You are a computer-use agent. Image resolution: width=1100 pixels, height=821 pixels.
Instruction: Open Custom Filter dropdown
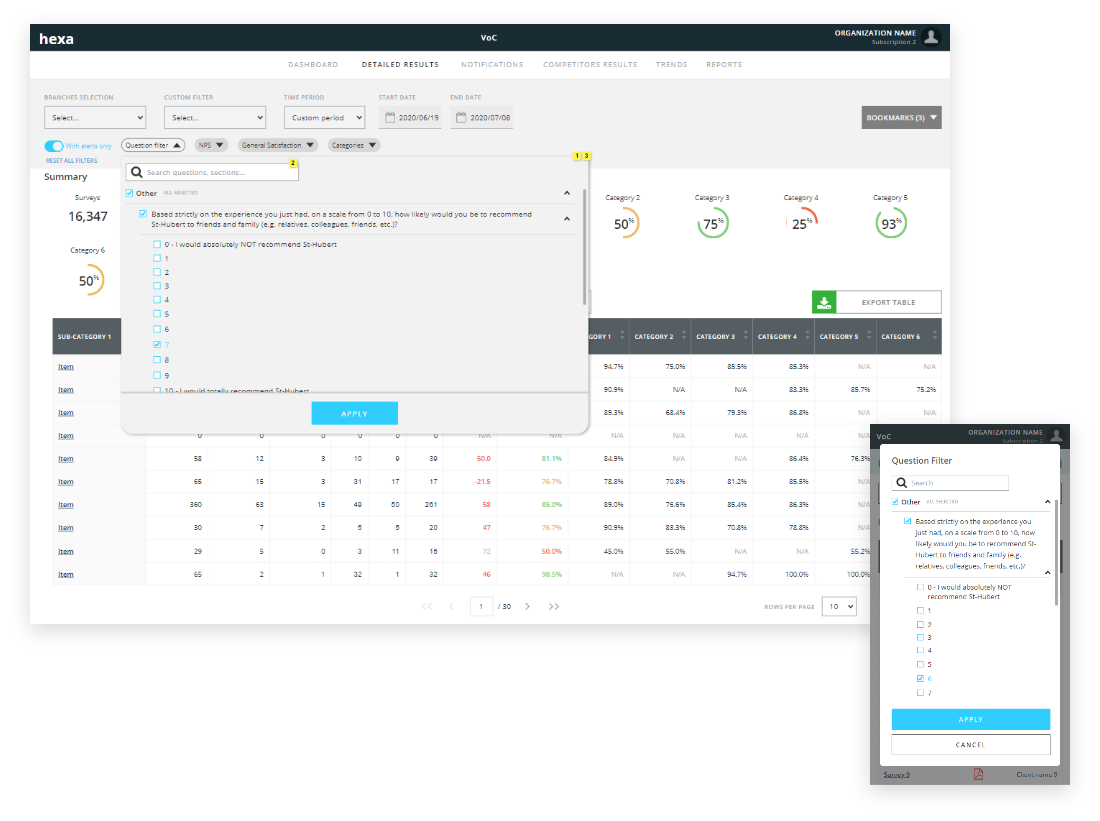(x=215, y=118)
